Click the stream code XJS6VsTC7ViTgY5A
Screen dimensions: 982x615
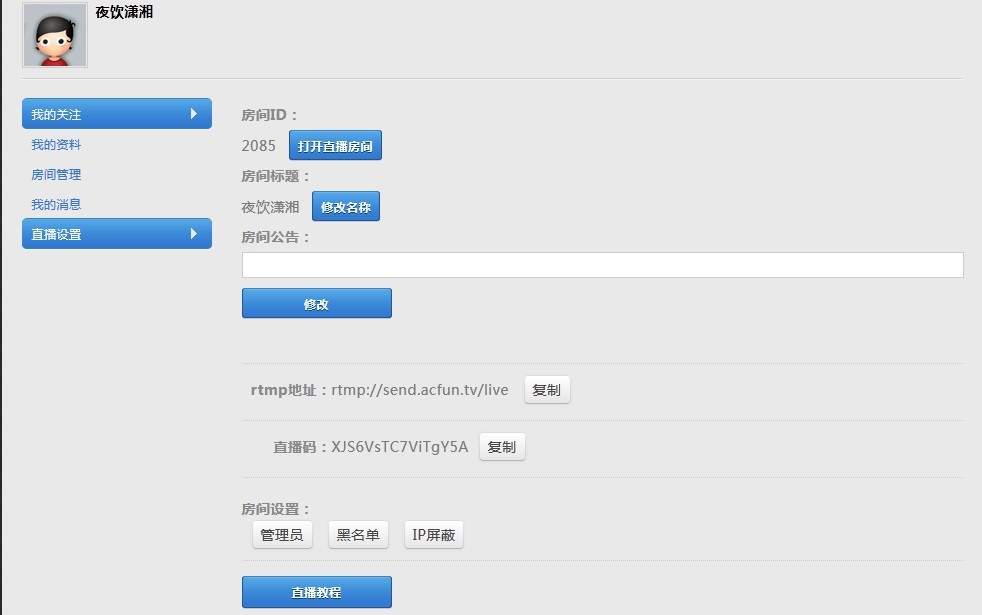click(x=400, y=447)
